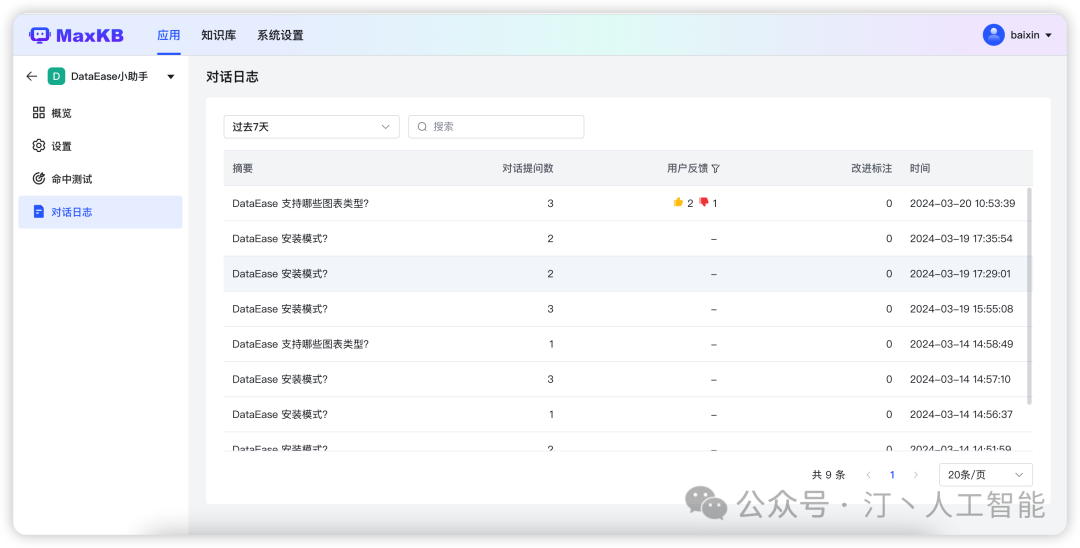
Task: Click the first DataEase 支持哪些图表类型? summary
Action: [300, 203]
